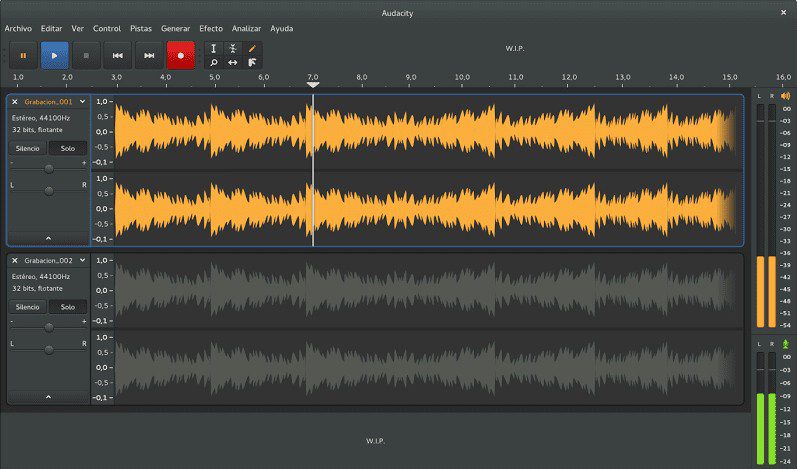This screenshot has height=469, width=797.
Task: Skip to end of the project
Action: 149,55
